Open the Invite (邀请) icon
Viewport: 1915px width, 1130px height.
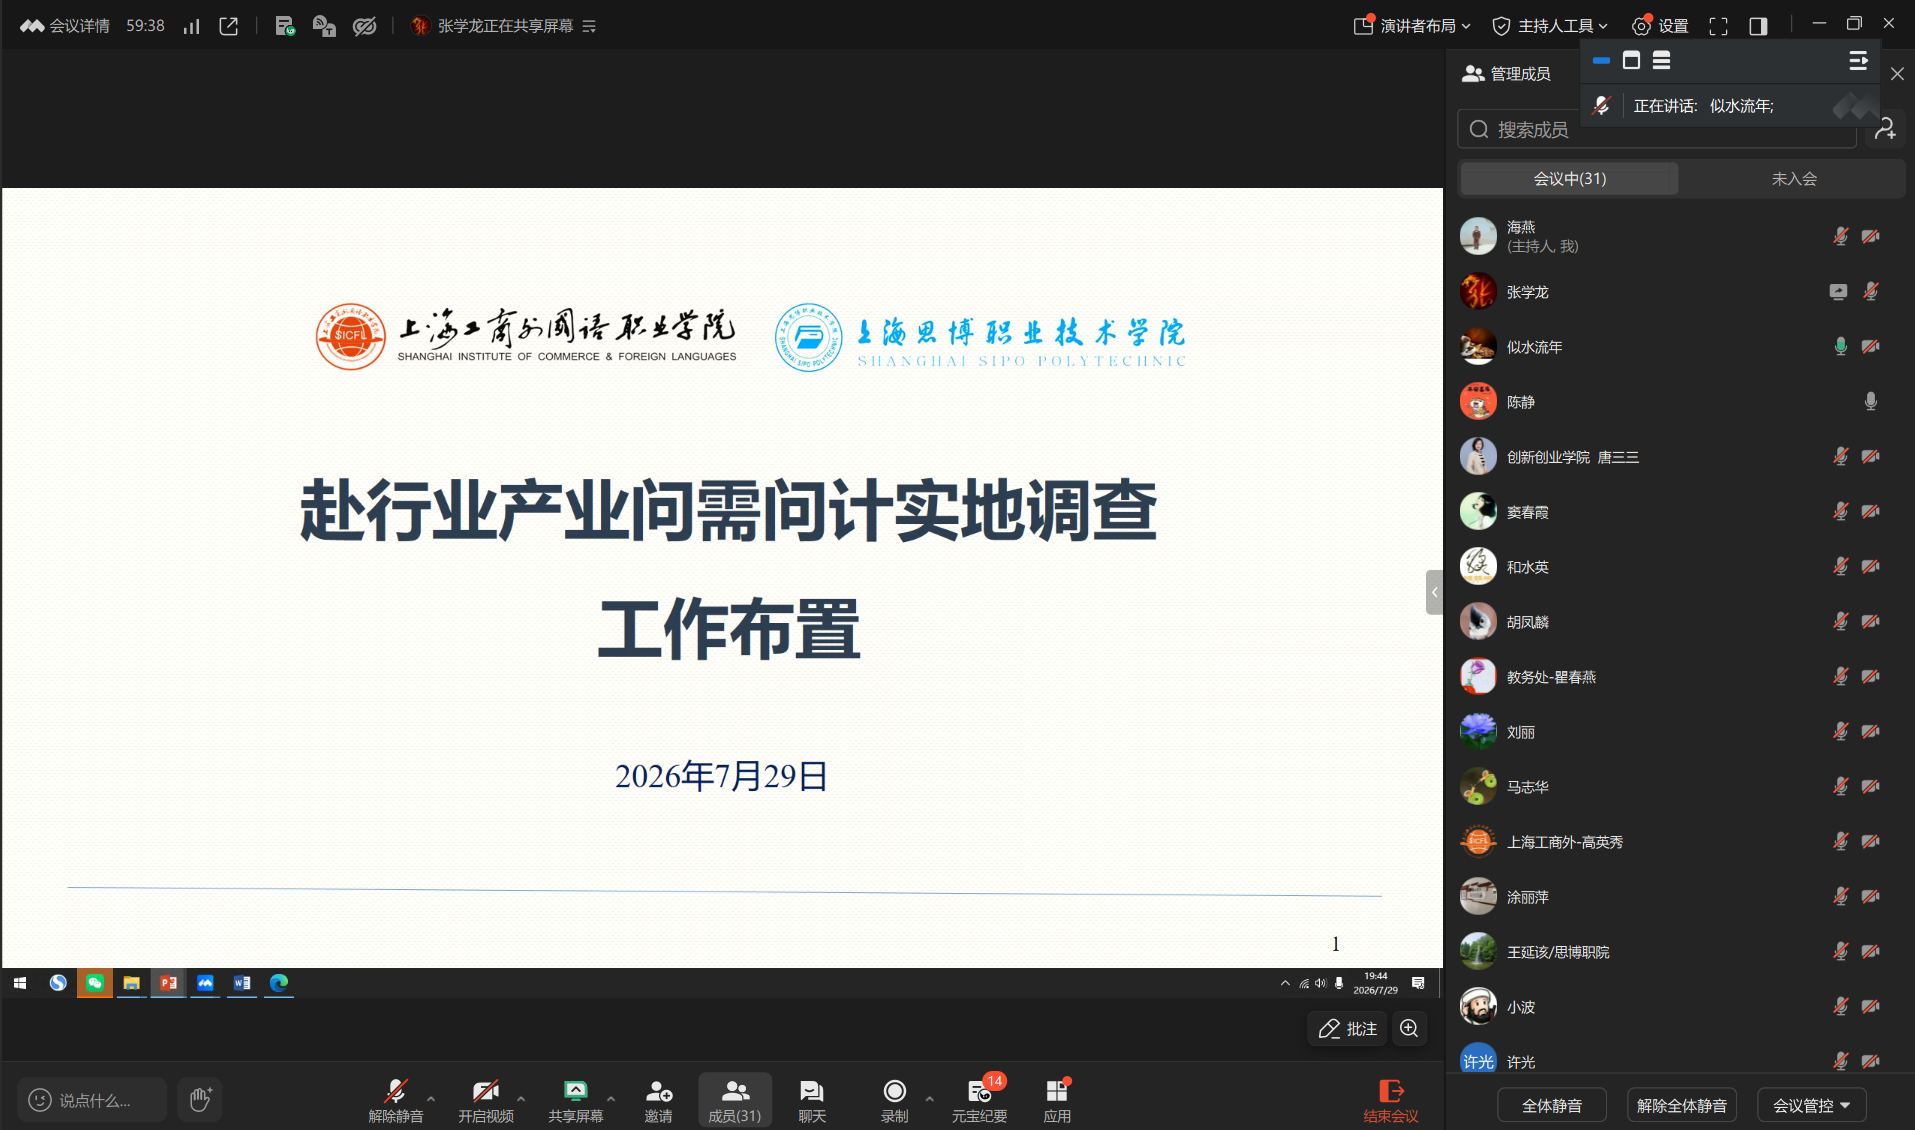point(659,1099)
